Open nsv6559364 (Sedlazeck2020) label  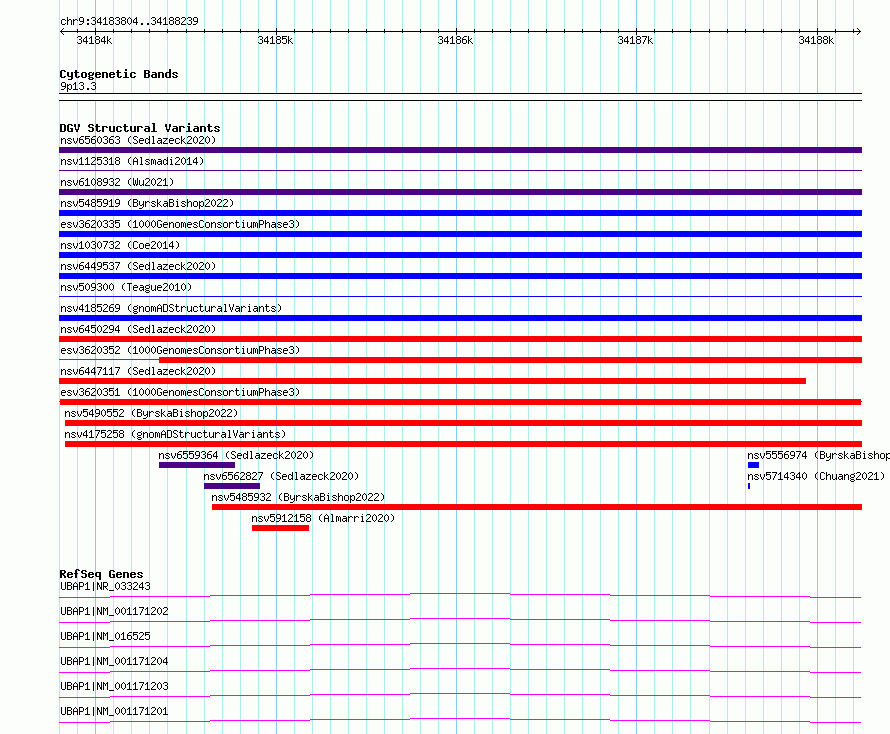tap(236, 455)
